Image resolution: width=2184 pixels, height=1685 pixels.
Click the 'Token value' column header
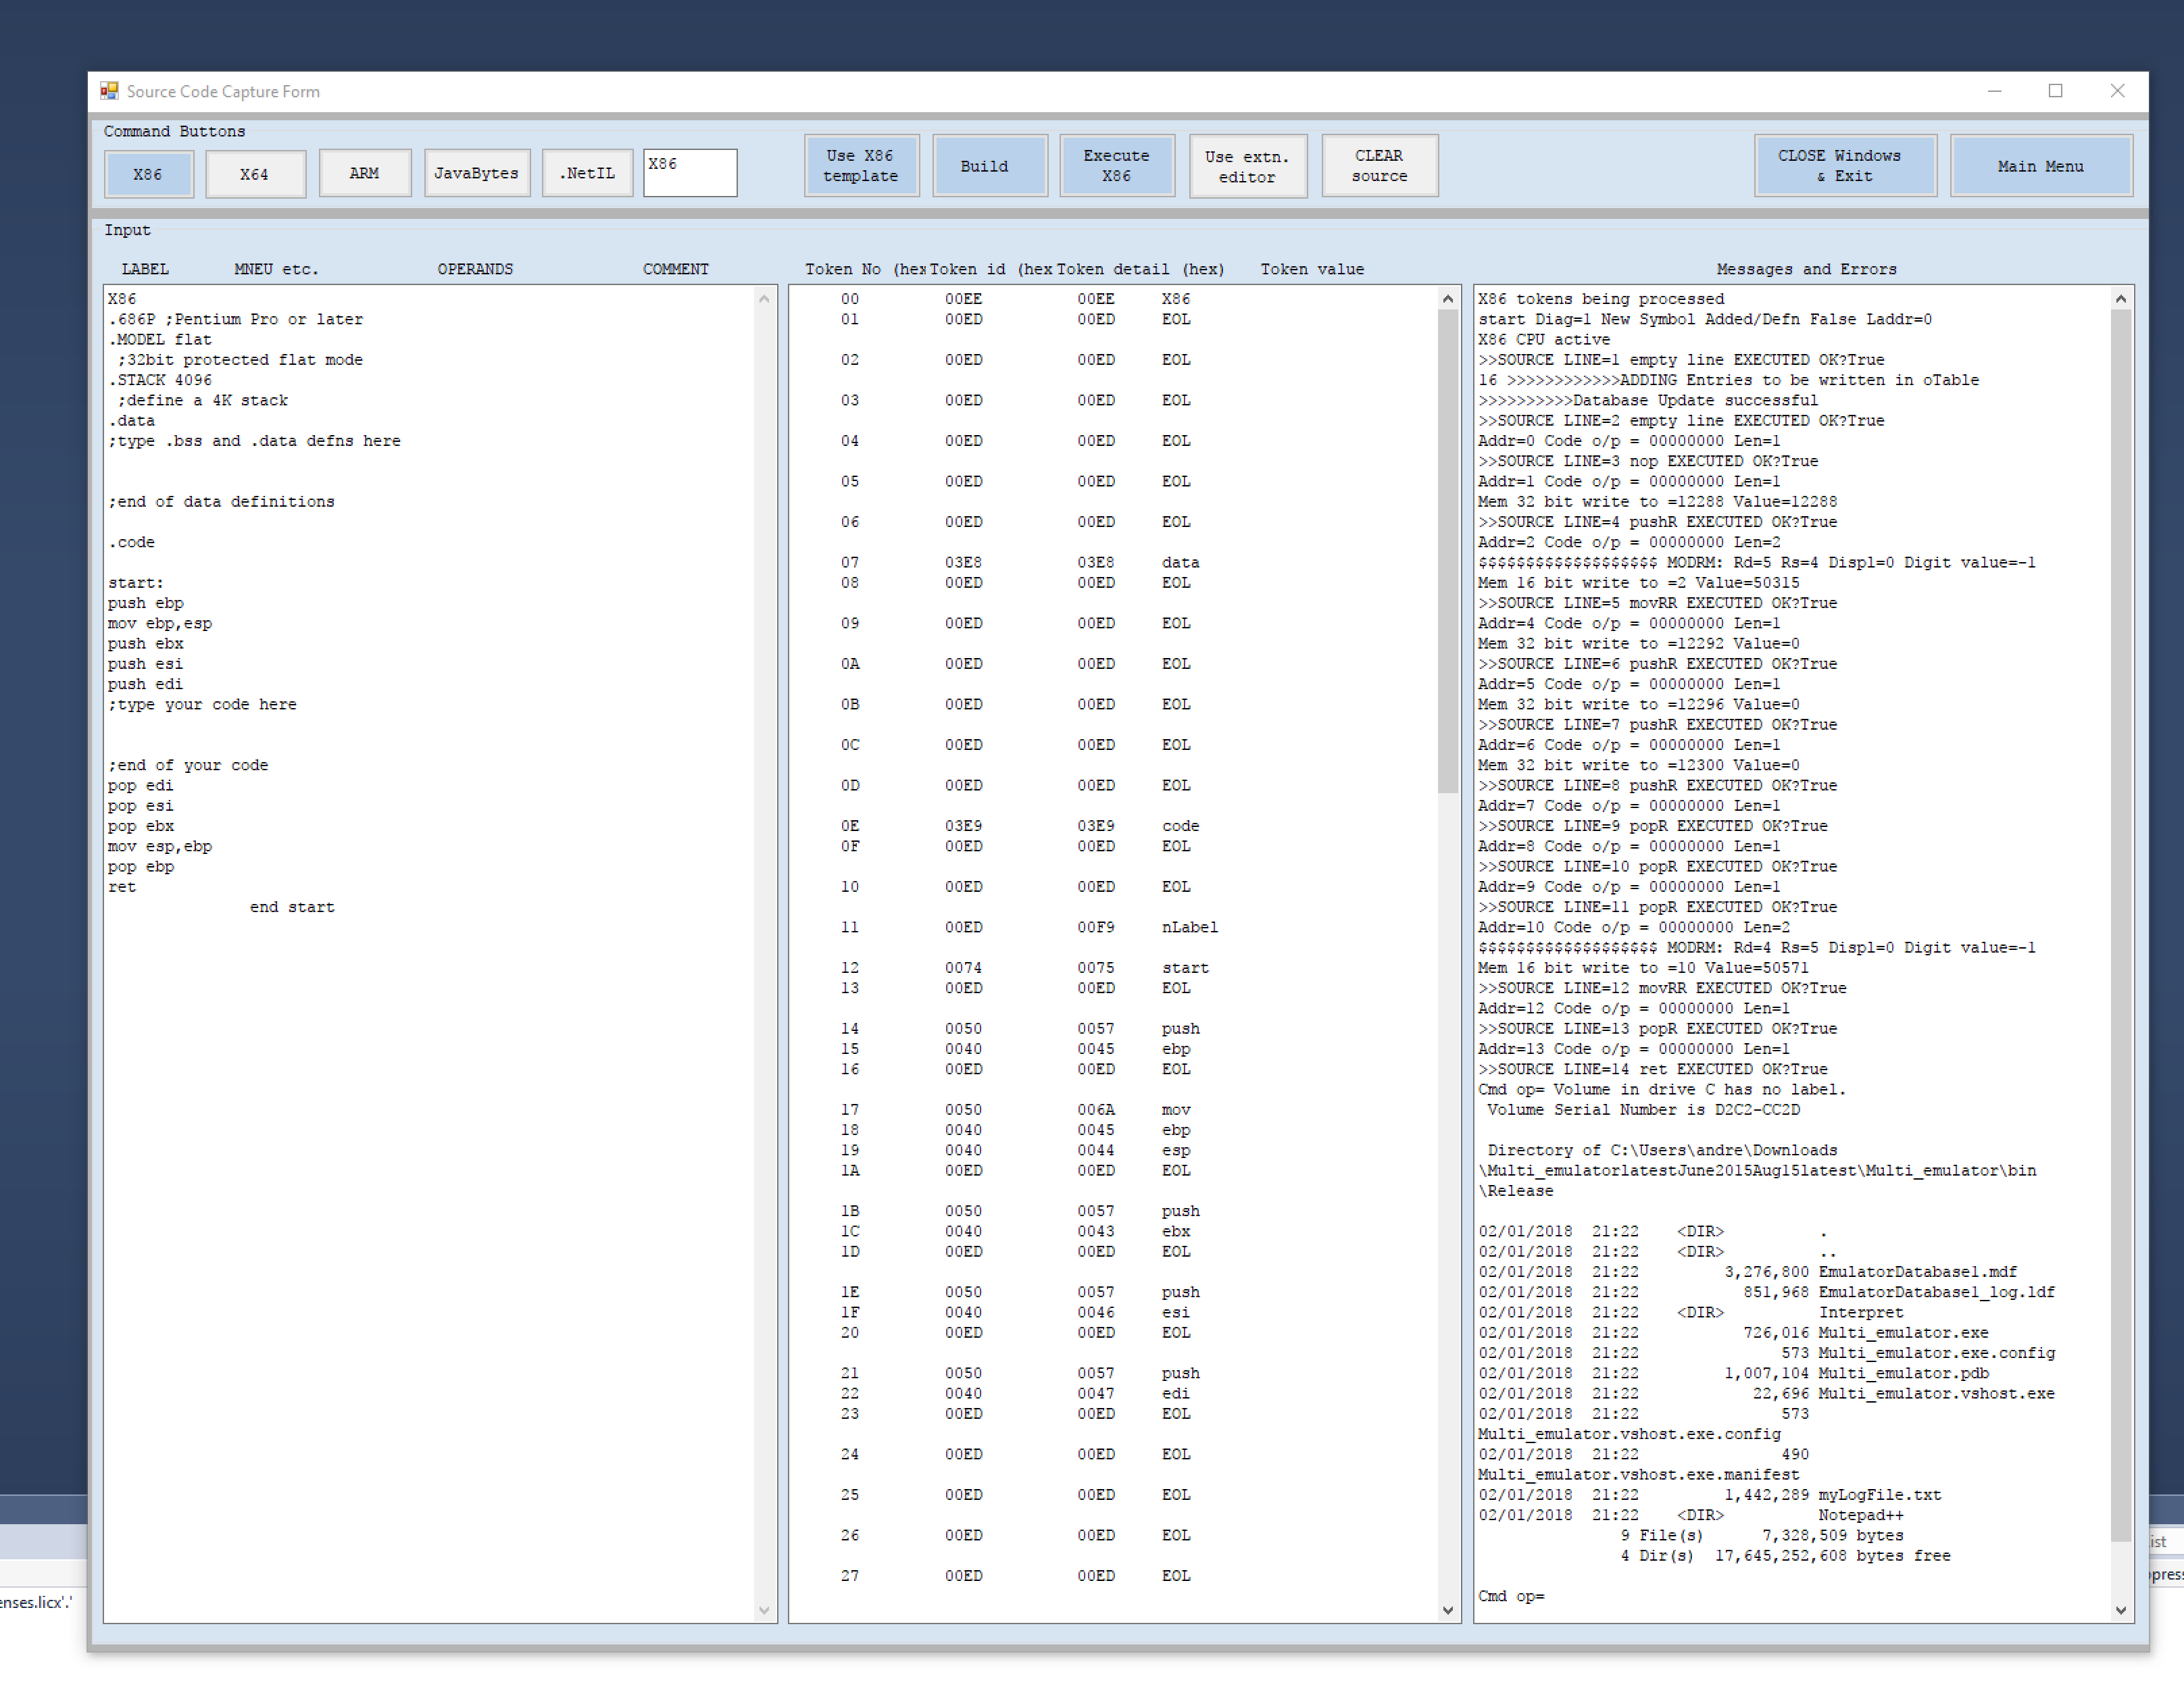pos(1312,269)
